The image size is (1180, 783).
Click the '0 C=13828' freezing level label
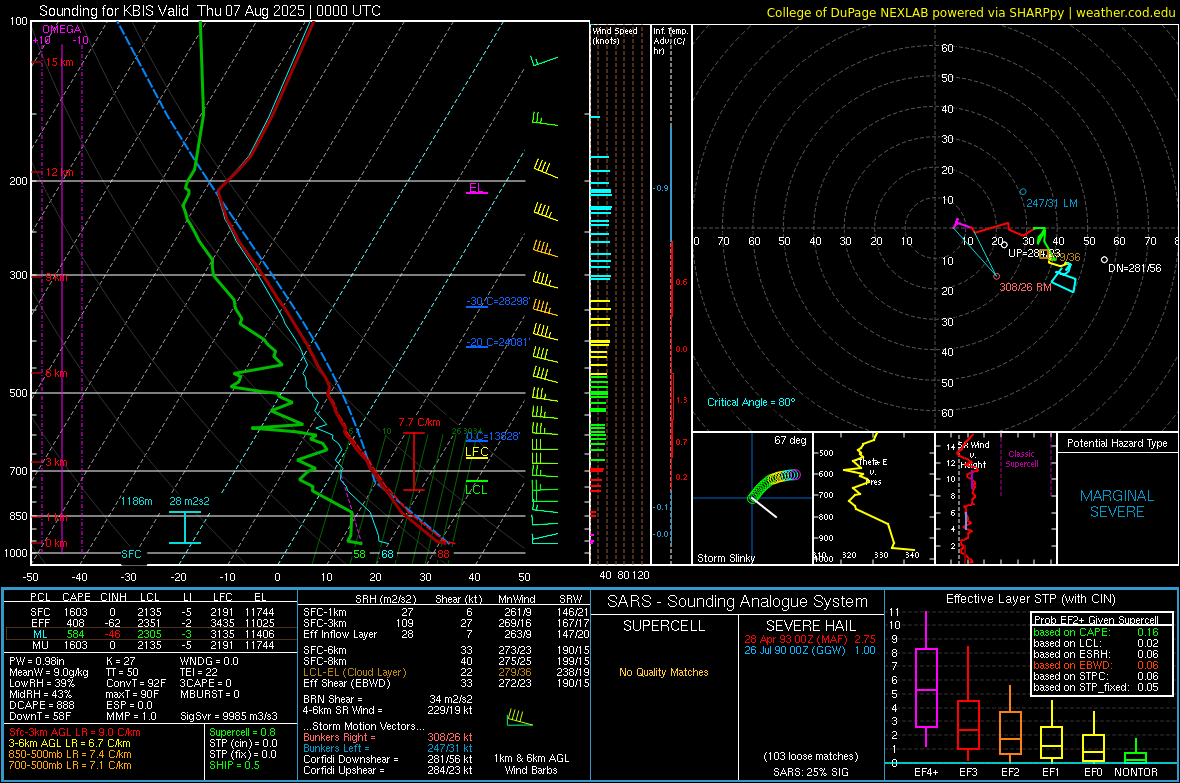point(492,437)
